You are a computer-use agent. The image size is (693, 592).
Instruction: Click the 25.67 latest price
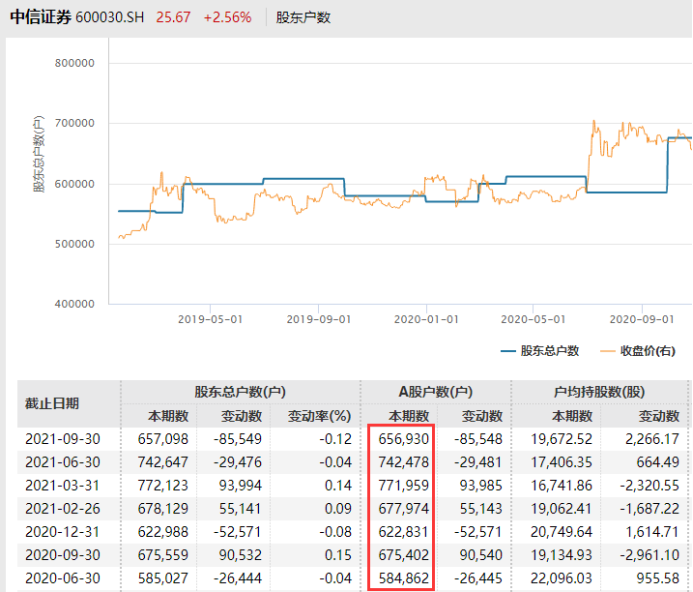click(173, 18)
